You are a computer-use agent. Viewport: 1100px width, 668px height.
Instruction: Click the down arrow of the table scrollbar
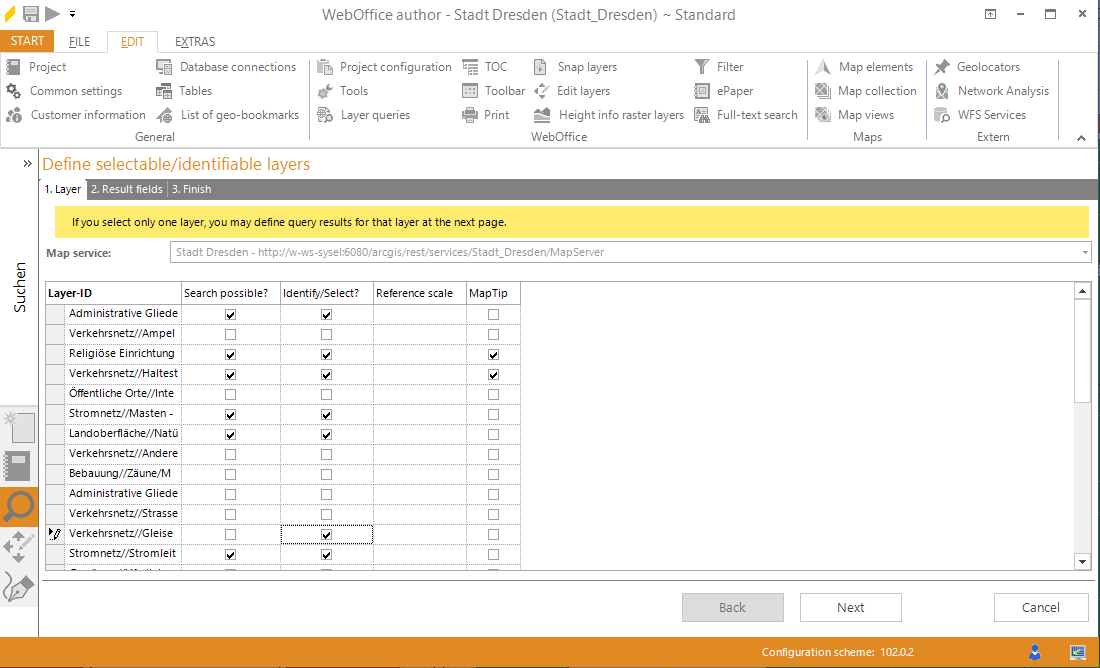[1083, 561]
